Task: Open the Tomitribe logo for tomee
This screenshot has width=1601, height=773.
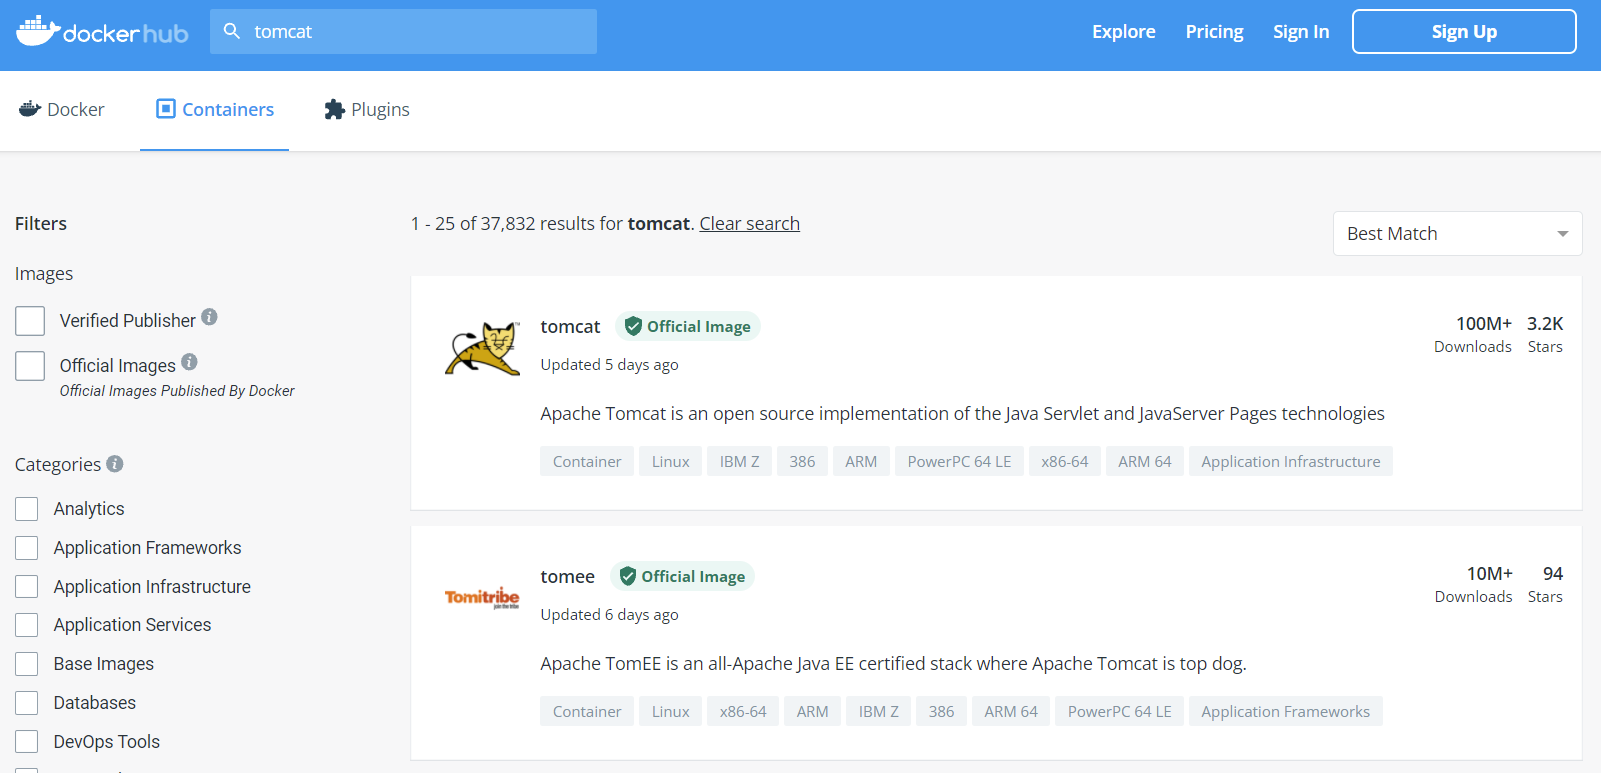Action: (x=482, y=598)
